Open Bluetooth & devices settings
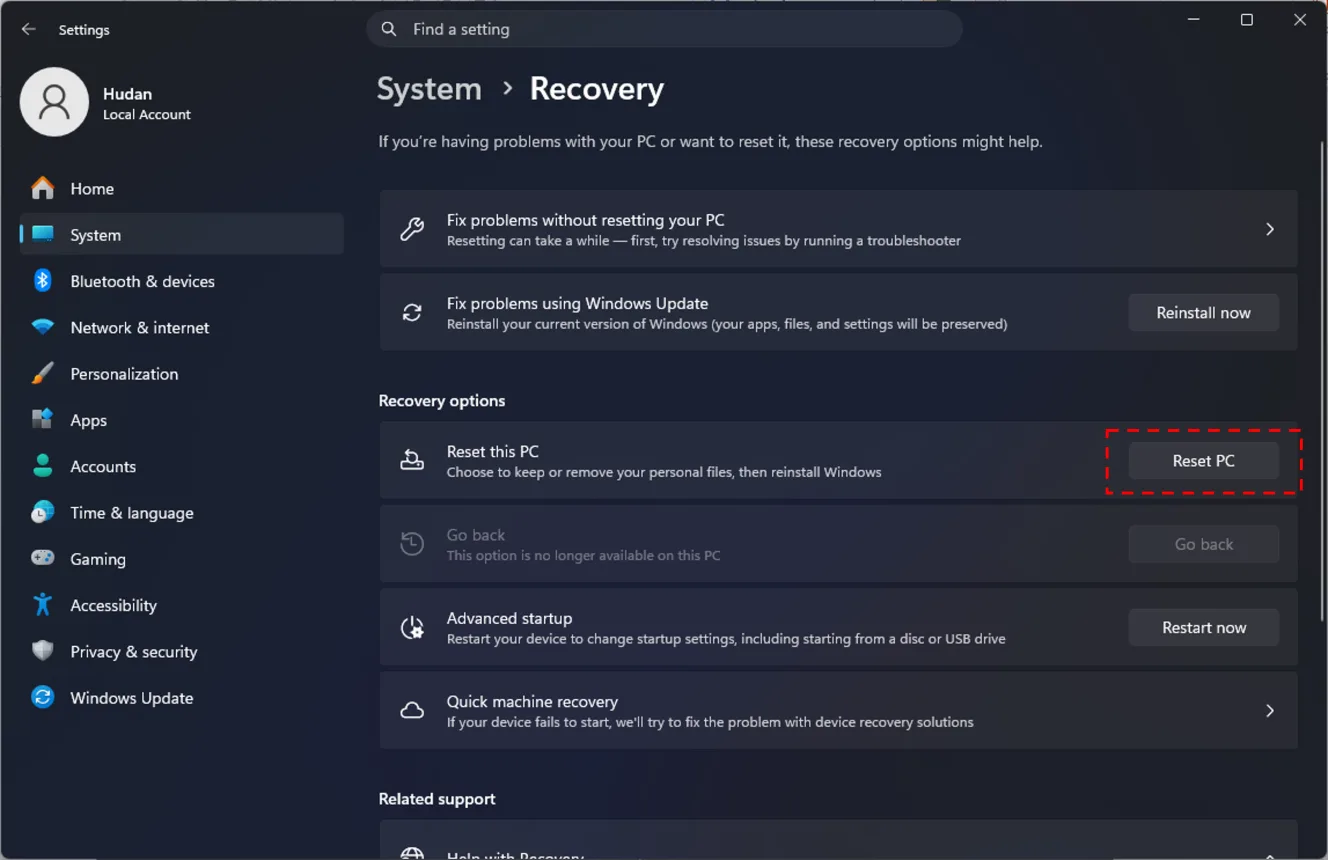Image resolution: width=1328 pixels, height=860 pixels. (x=182, y=281)
